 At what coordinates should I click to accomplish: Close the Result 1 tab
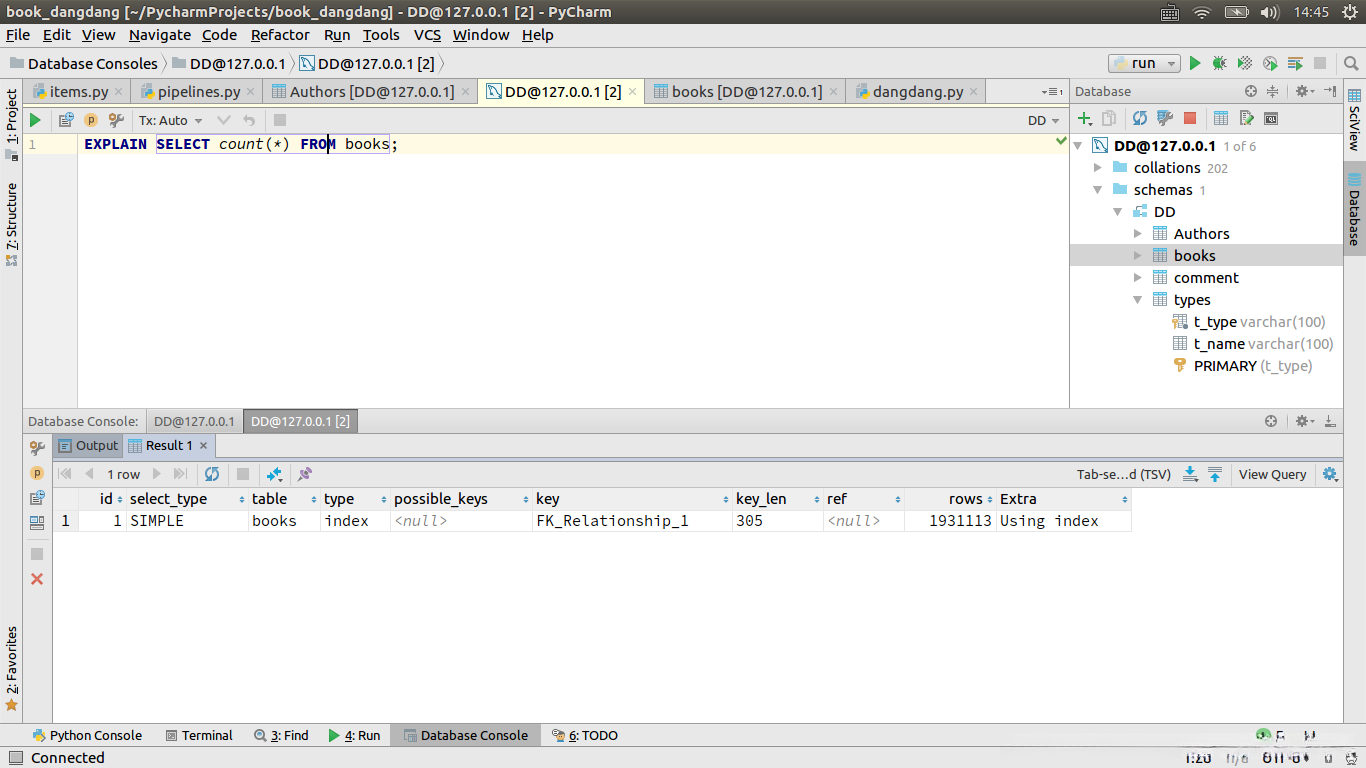coord(203,446)
